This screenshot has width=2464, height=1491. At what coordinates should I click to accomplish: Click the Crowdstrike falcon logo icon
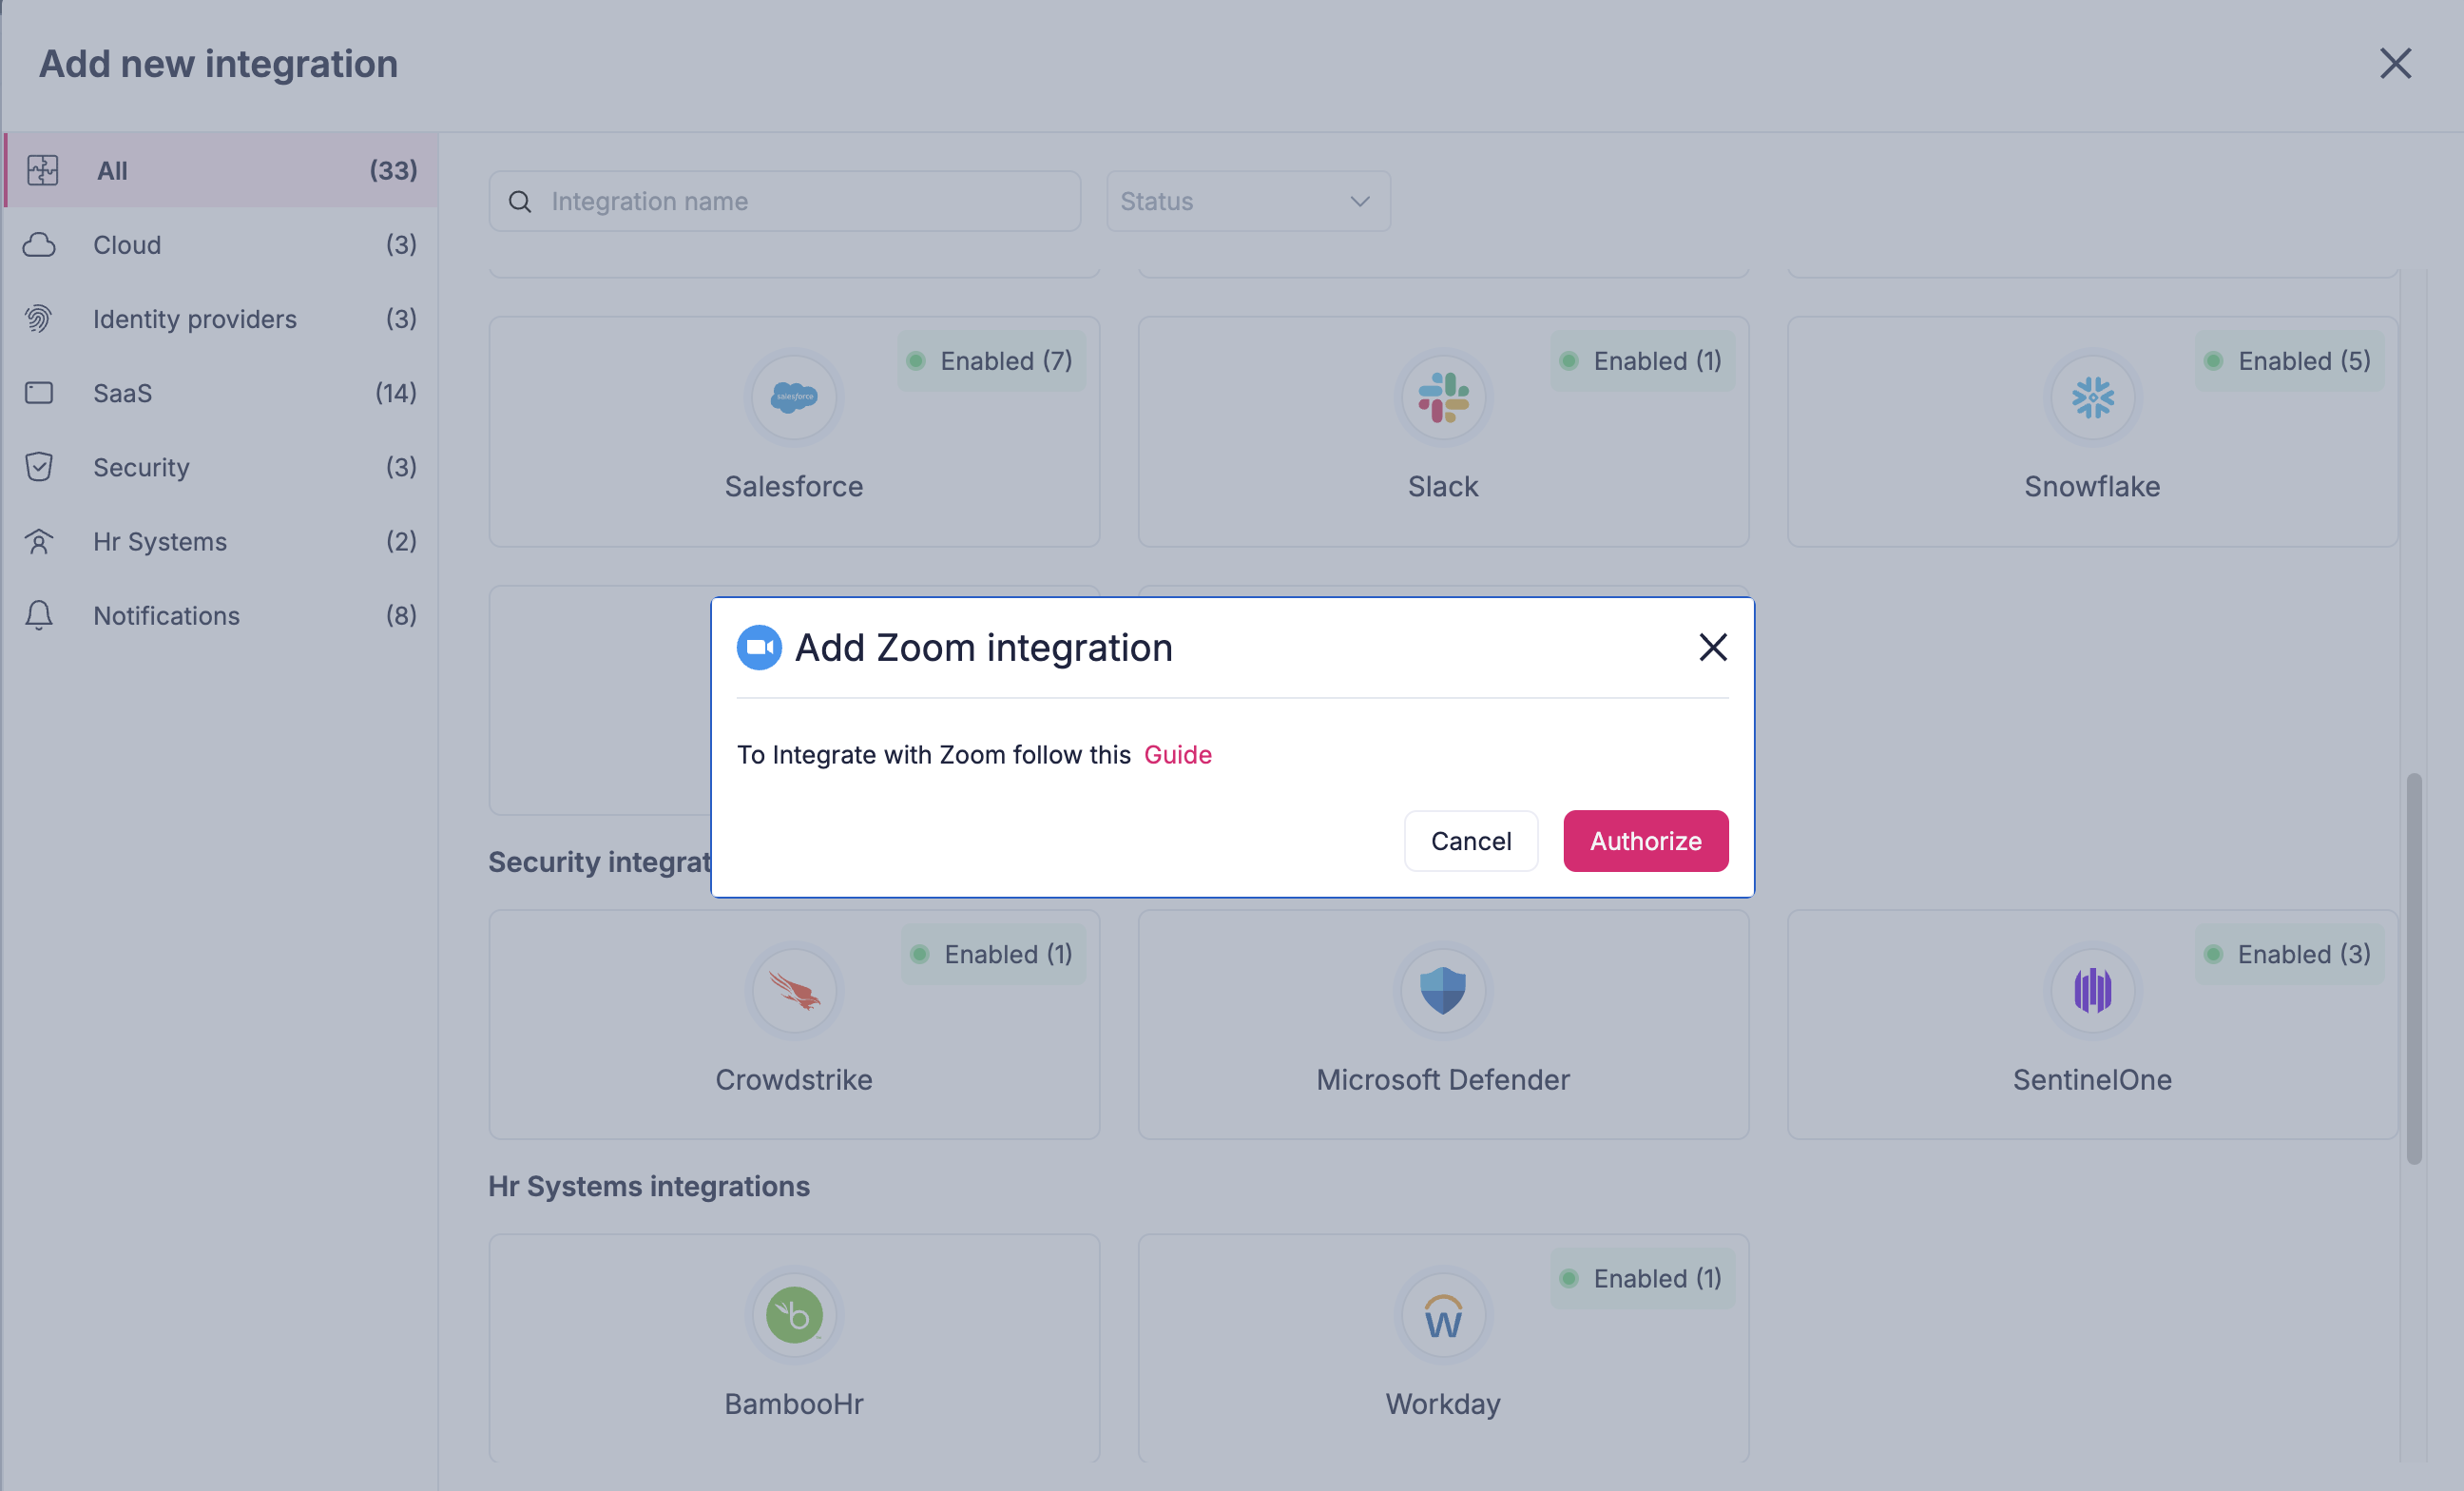[794, 990]
